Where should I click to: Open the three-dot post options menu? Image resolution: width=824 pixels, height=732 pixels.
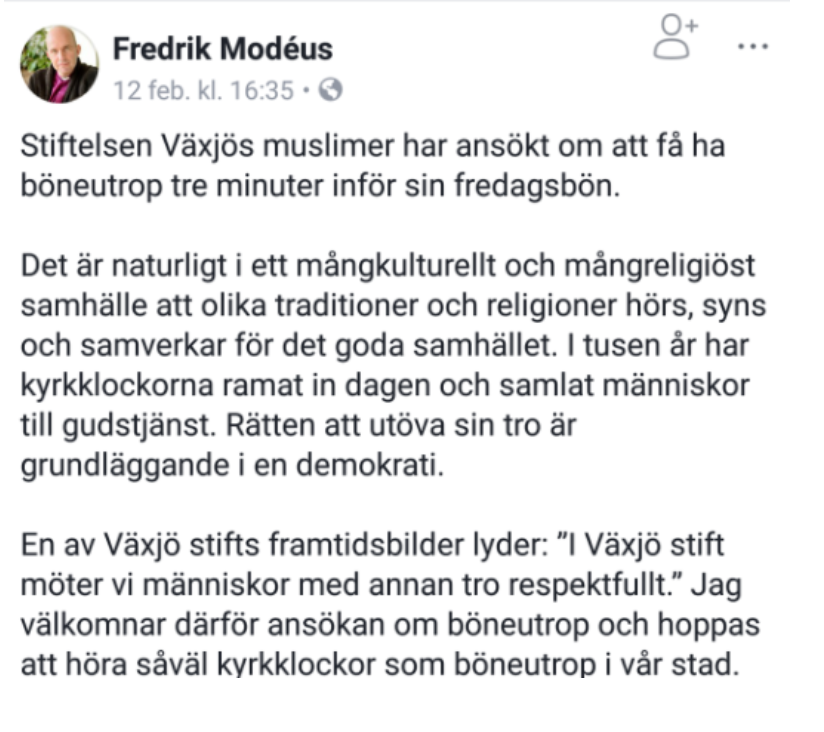[x=752, y=46]
